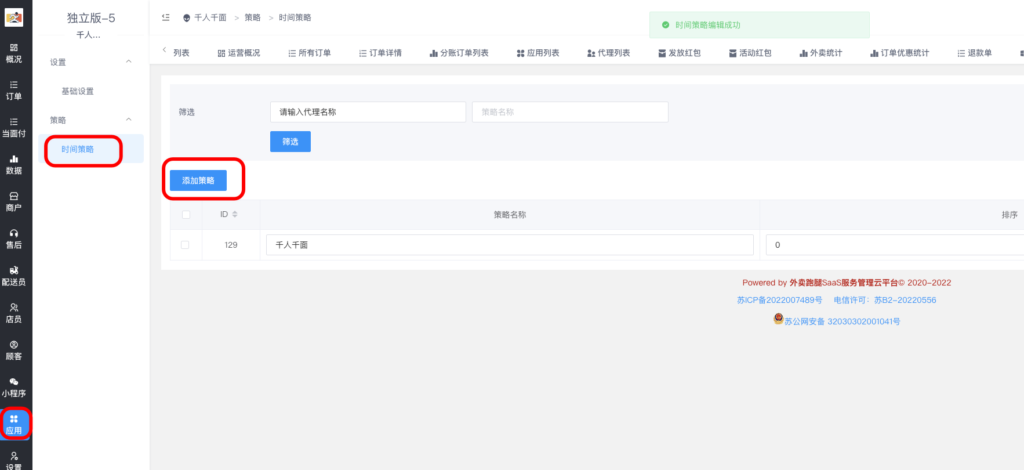The image size is (1024, 470).
Task: Switch to the 所有订单 tab
Action: [x=310, y=53]
